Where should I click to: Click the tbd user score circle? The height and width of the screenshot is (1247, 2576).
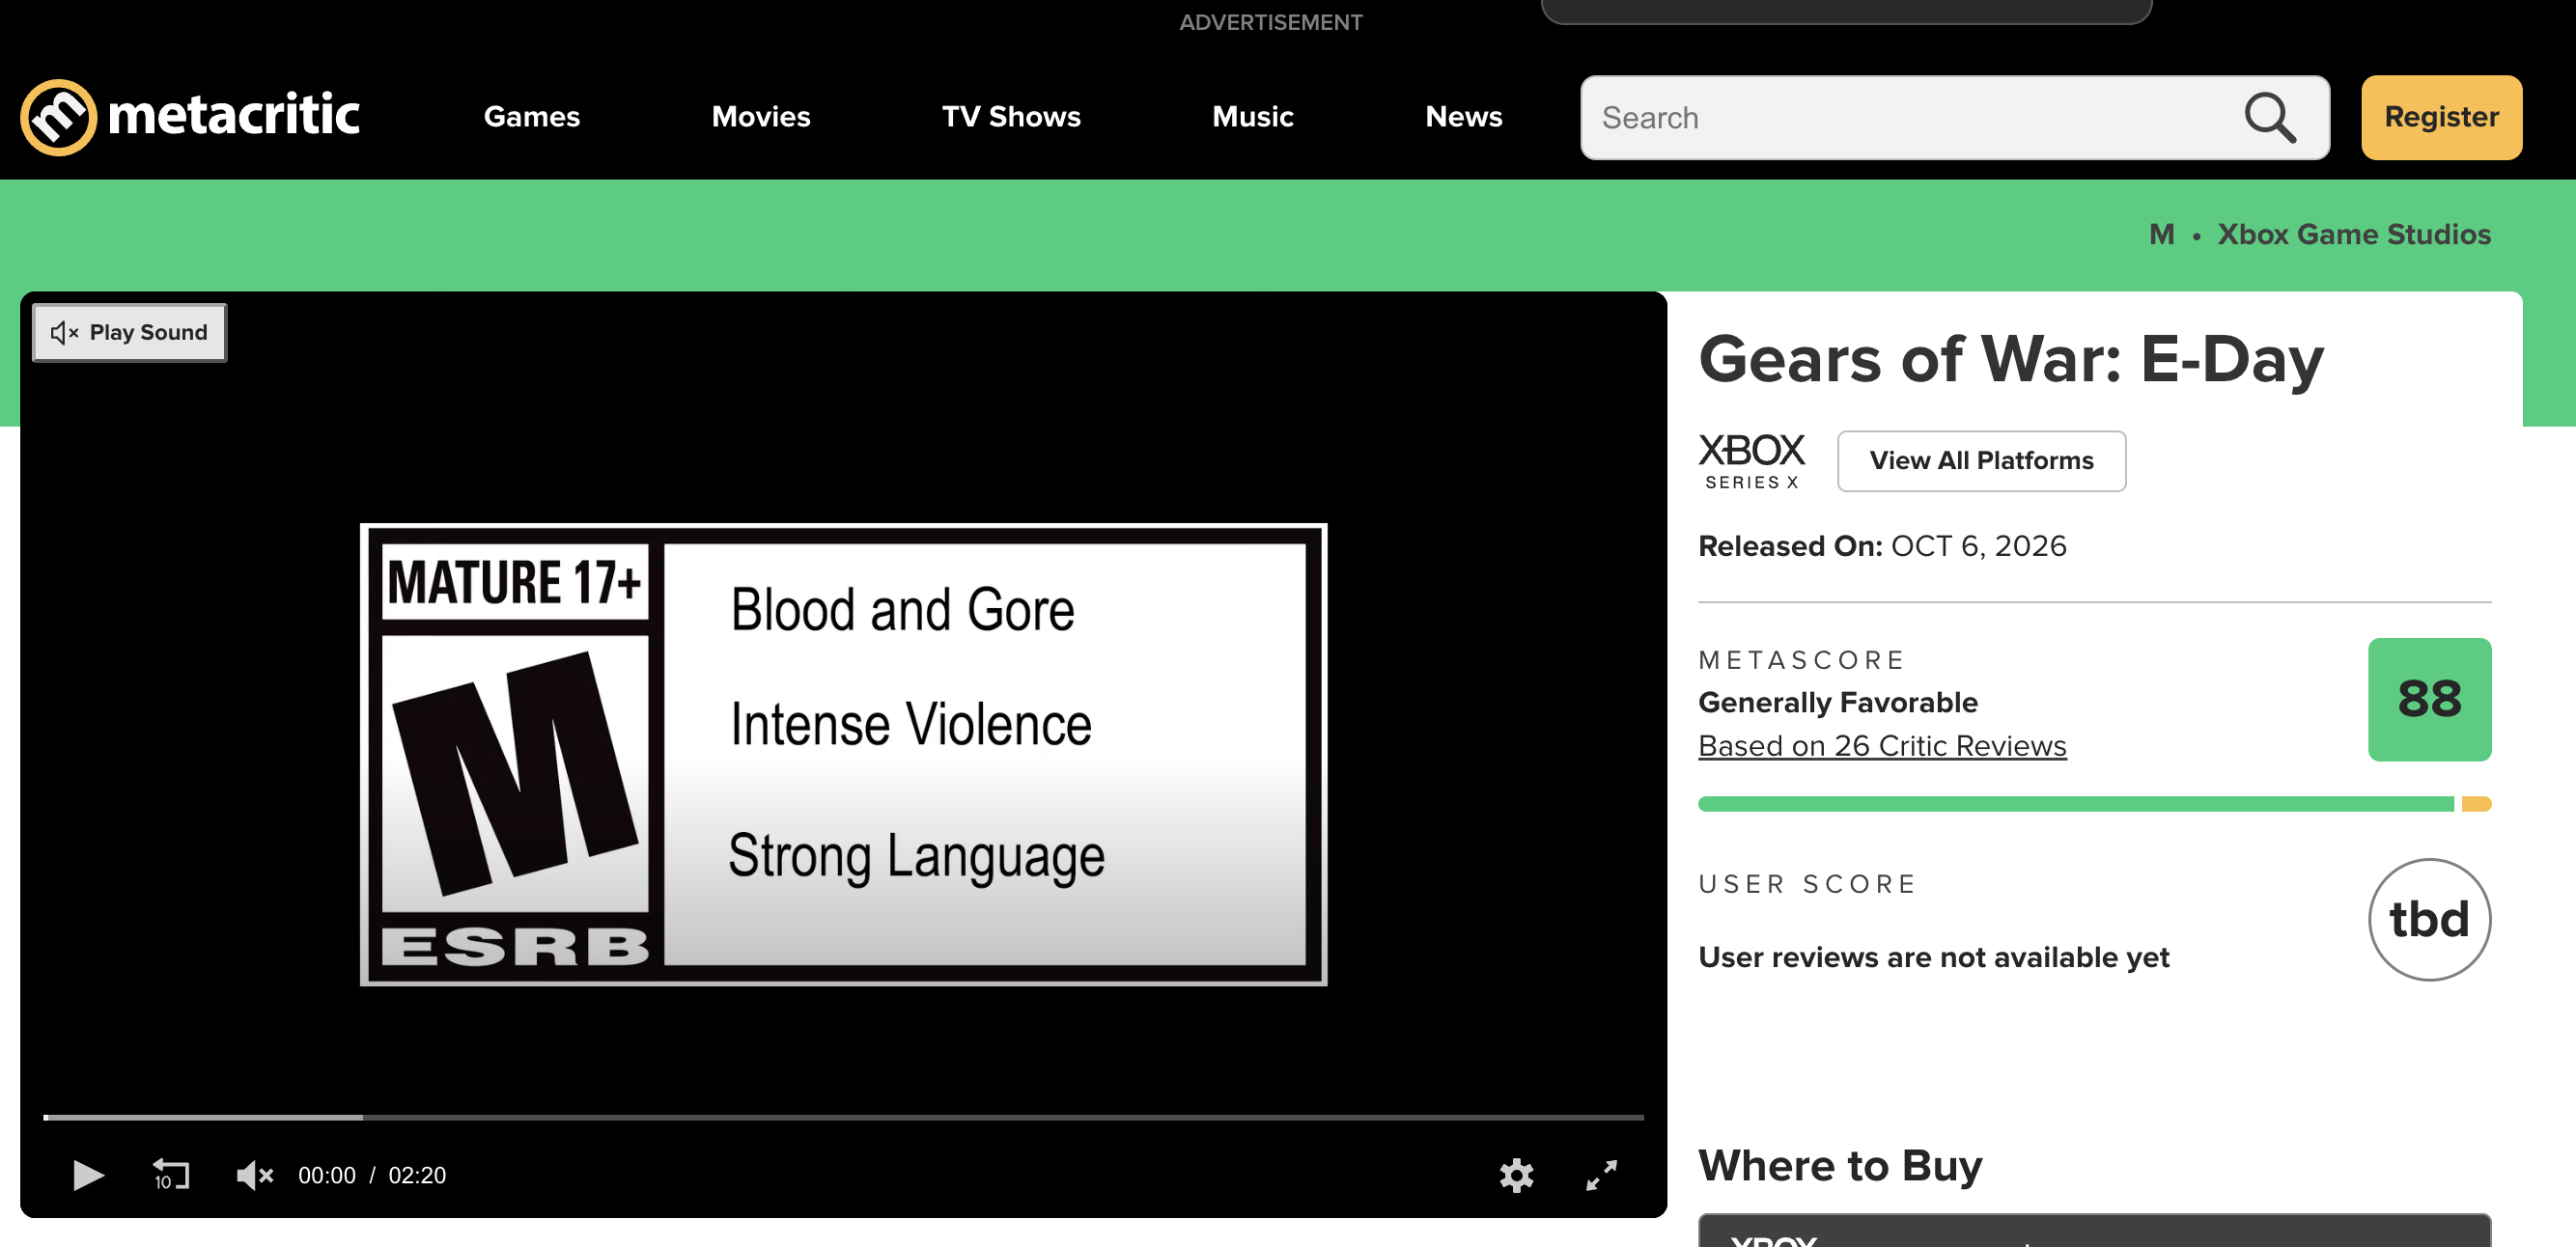coord(2429,919)
